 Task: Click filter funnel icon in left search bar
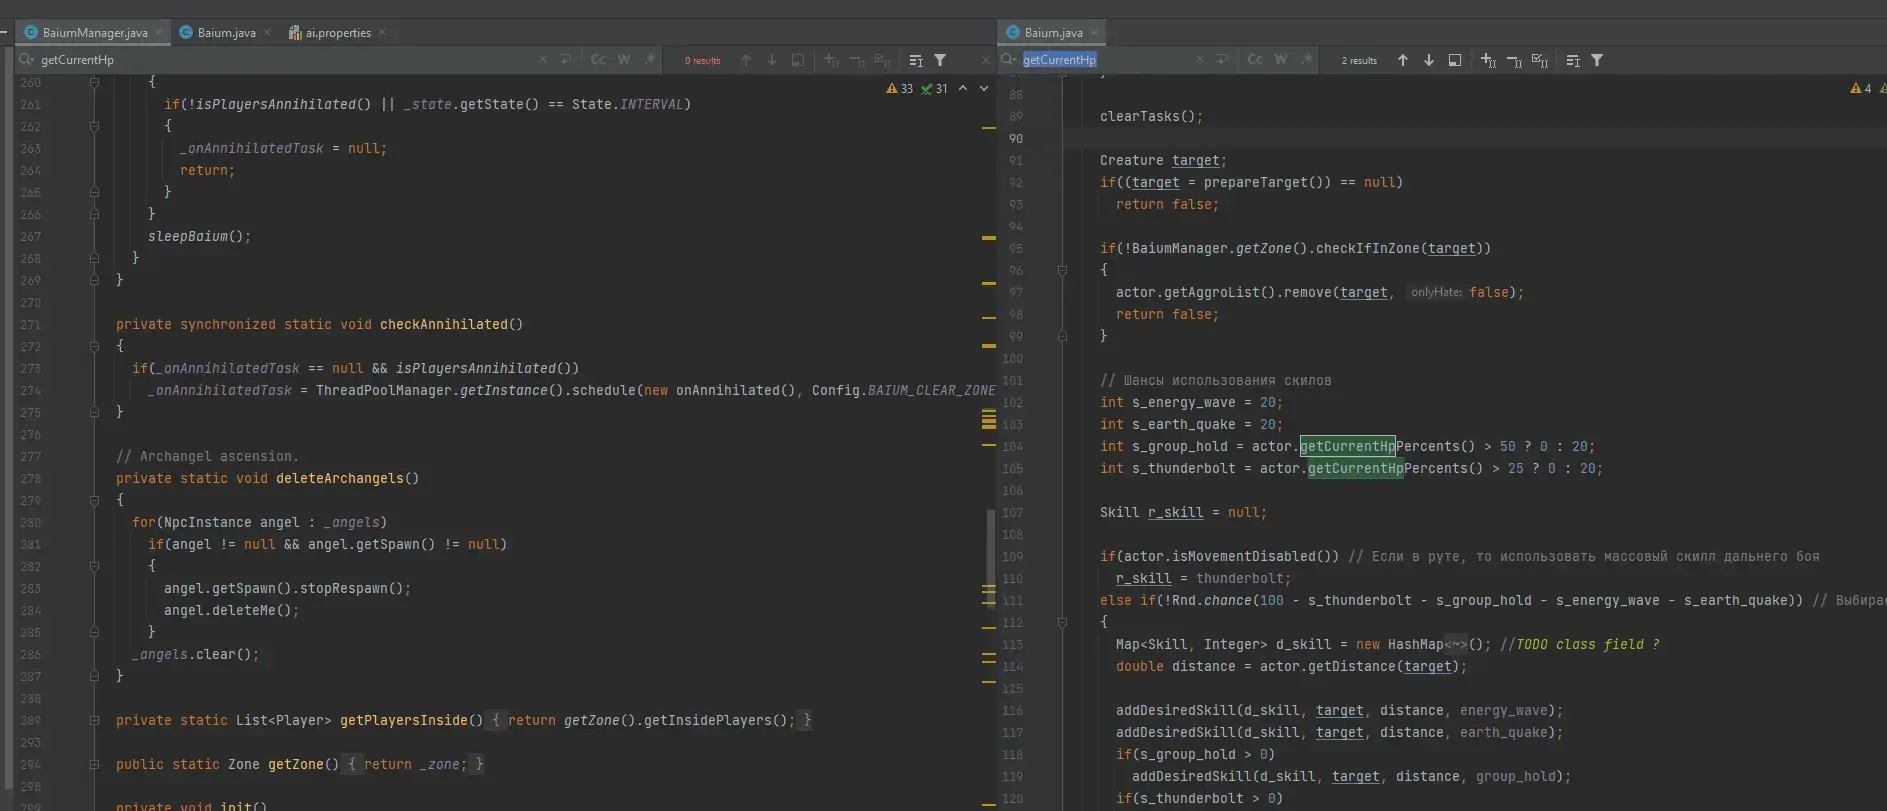point(940,60)
